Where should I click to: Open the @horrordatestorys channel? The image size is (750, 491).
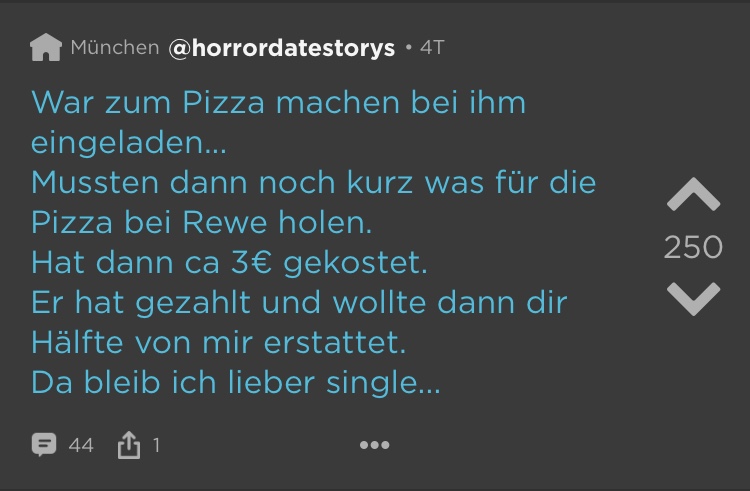(x=282, y=48)
